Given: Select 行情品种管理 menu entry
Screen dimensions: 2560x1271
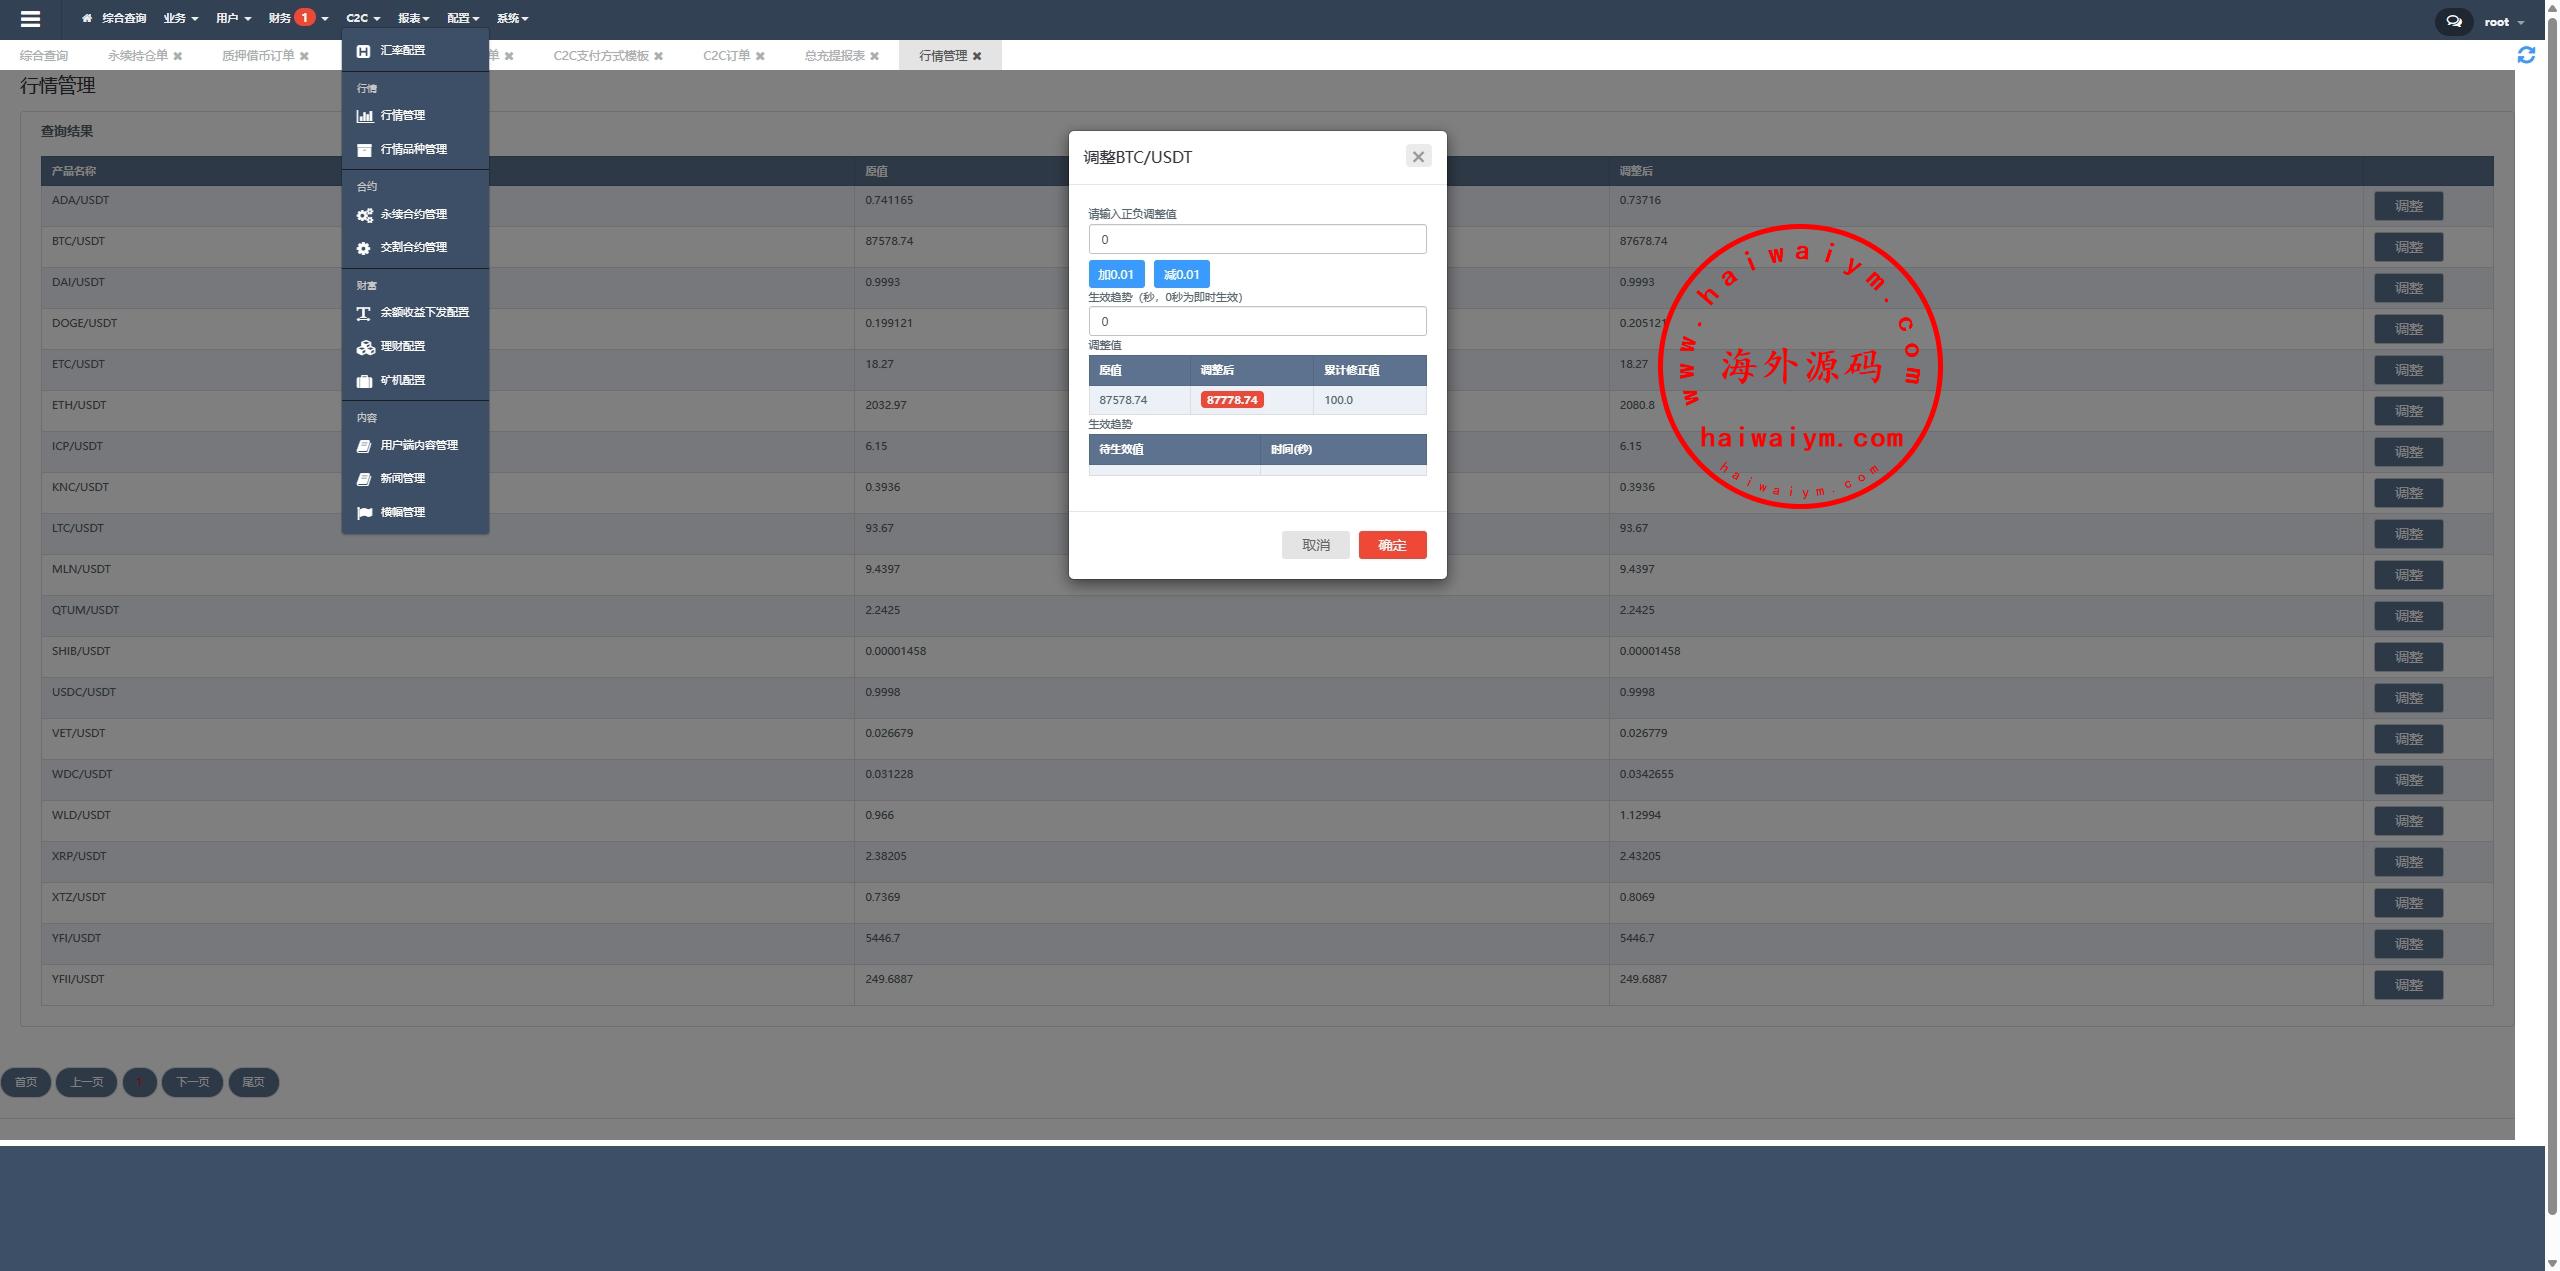Looking at the screenshot, I should coord(413,149).
